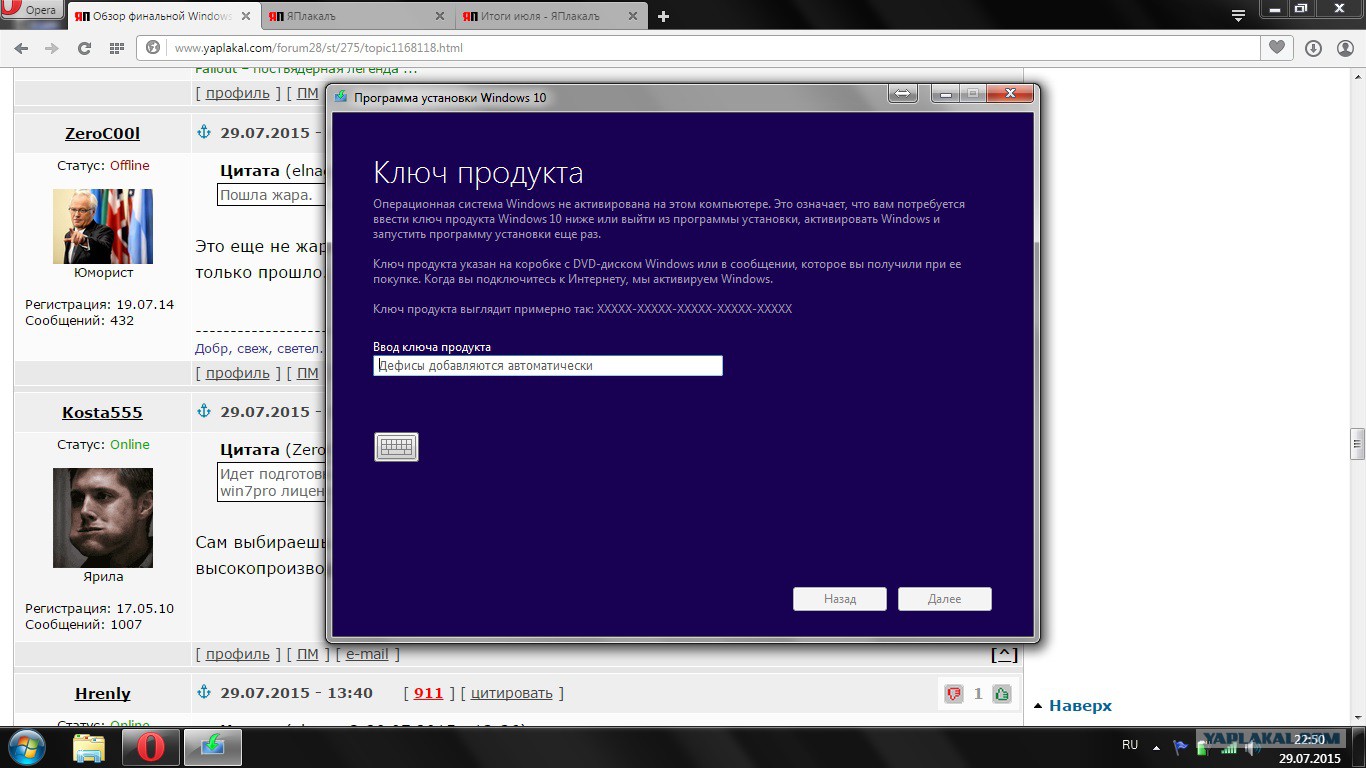Open the Speed Dial grid
The height and width of the screenshot is (768, 1366).
116,48
